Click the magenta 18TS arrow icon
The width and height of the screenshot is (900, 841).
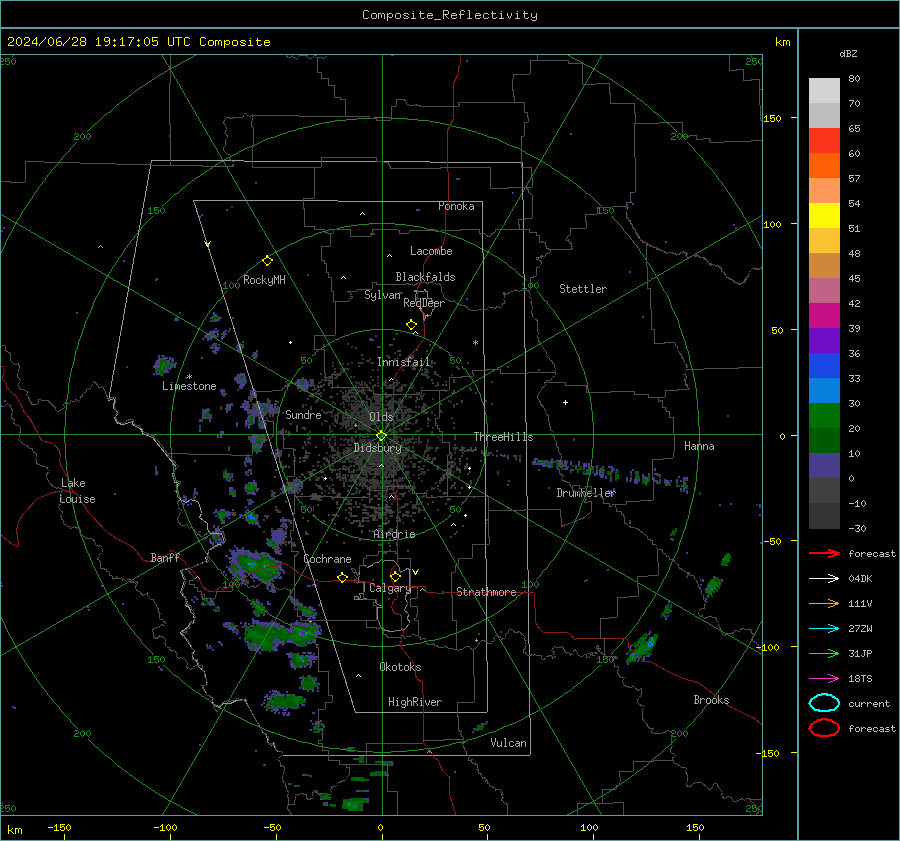pyautogui.click(x=824, y=678)
